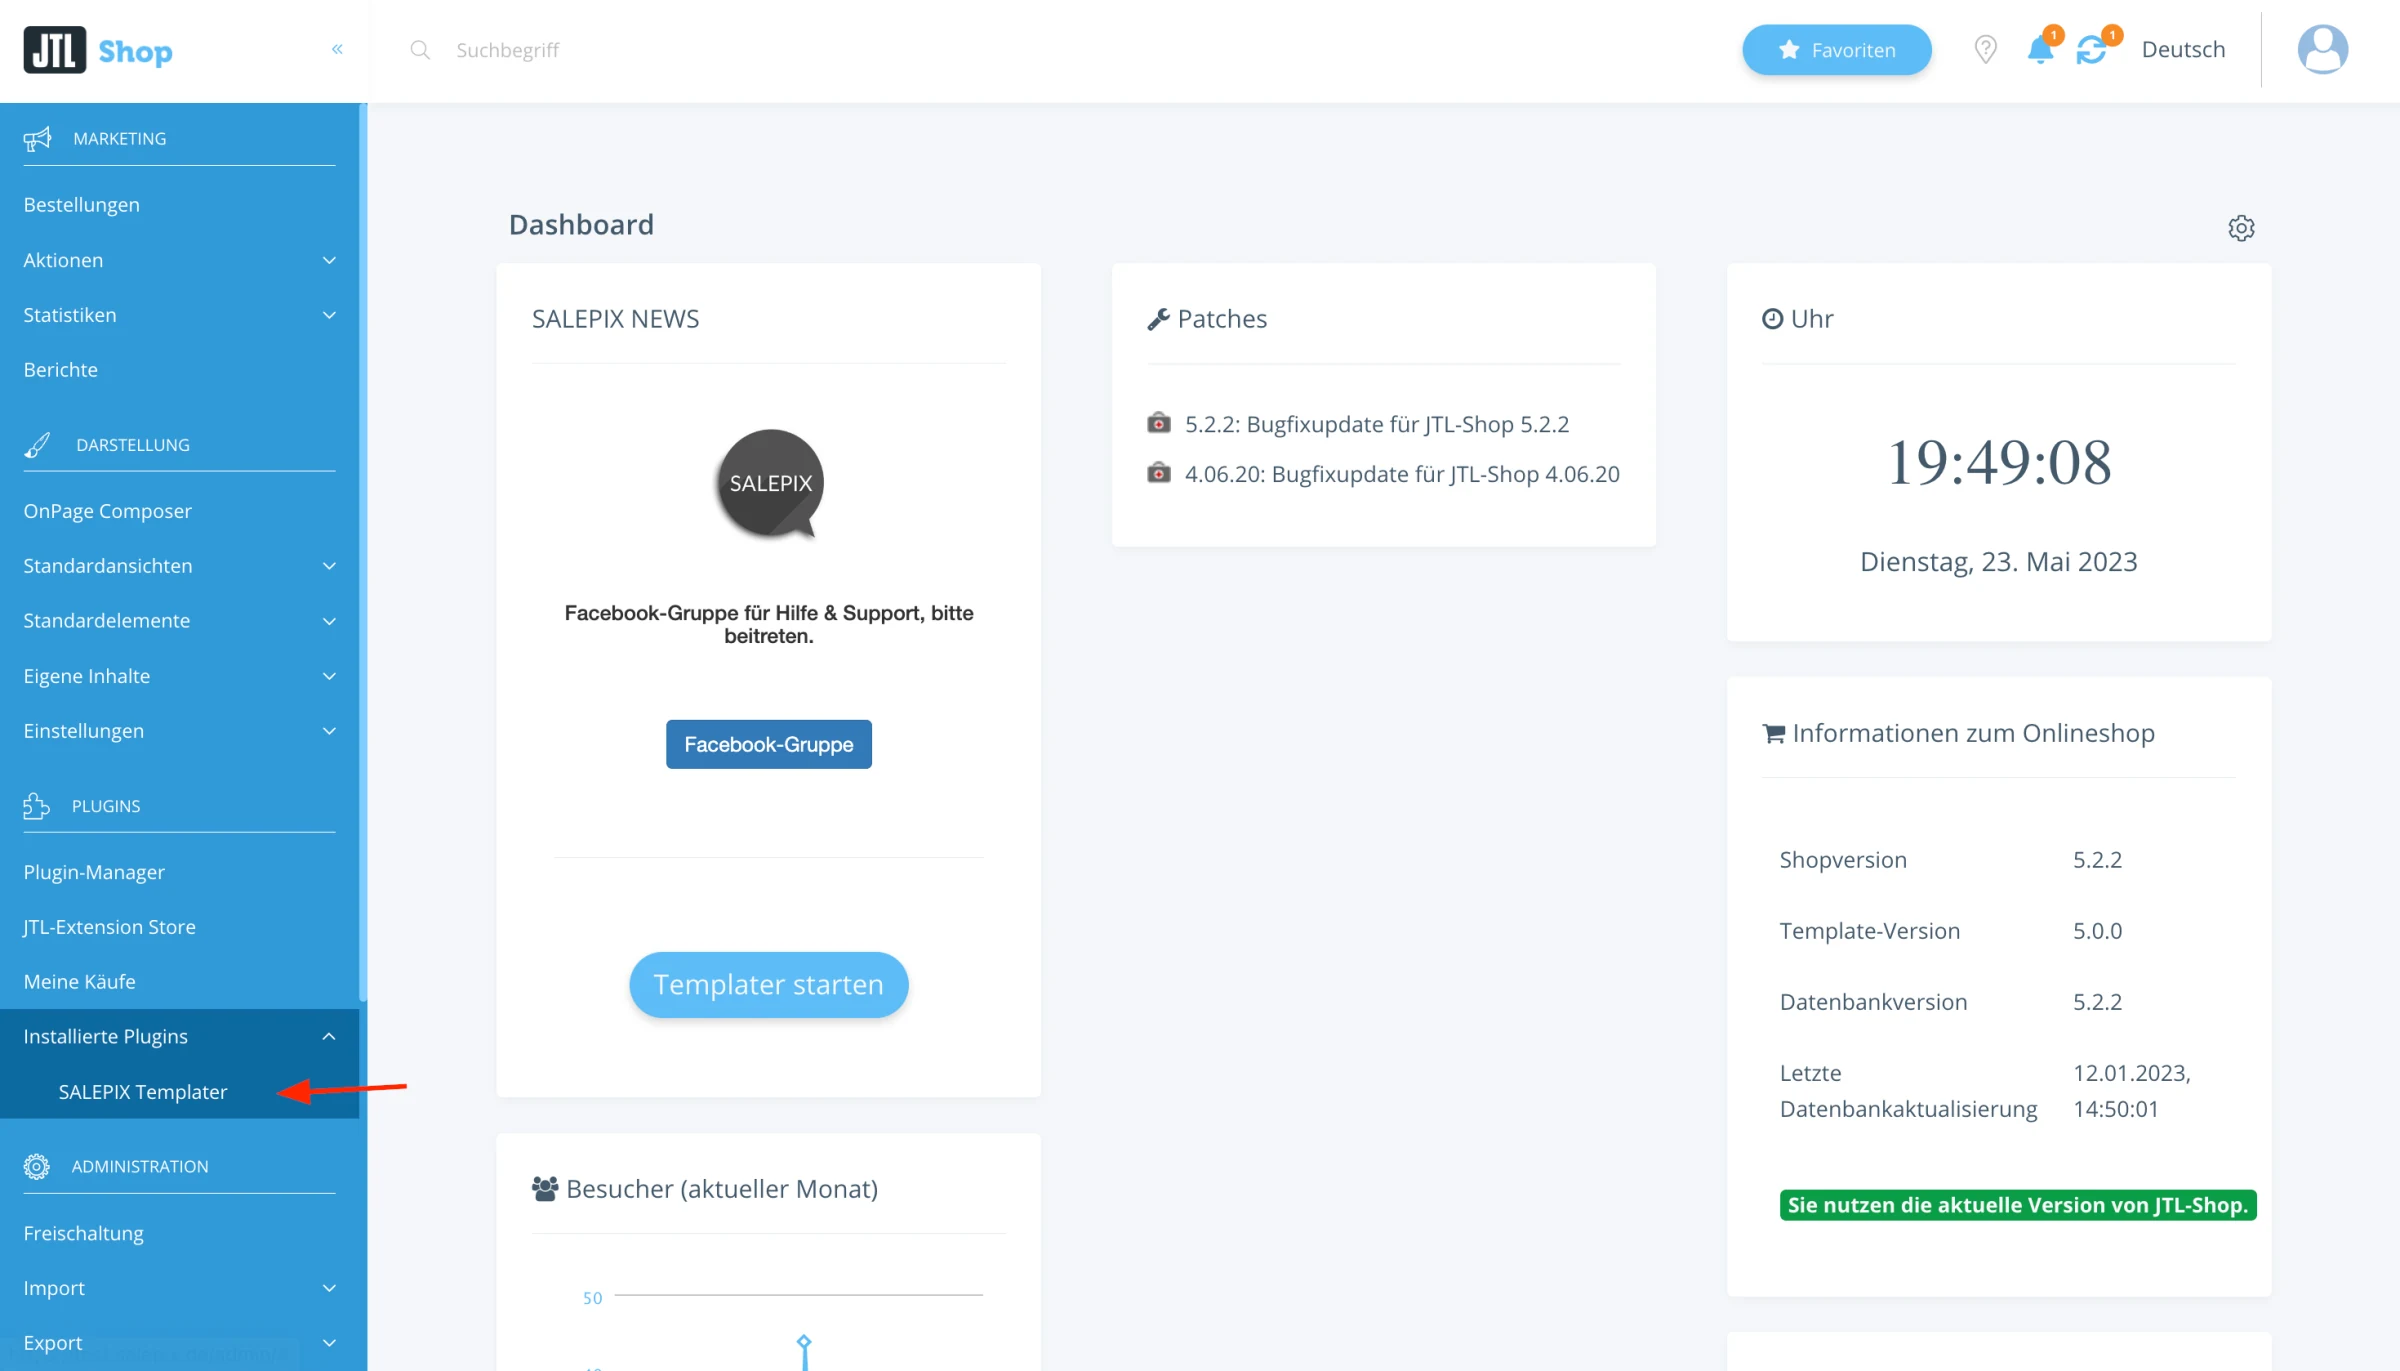Click the date Dienstag, 23. Mai 2023
The image size is (2400, 1371).
[x=1998, y=561]
